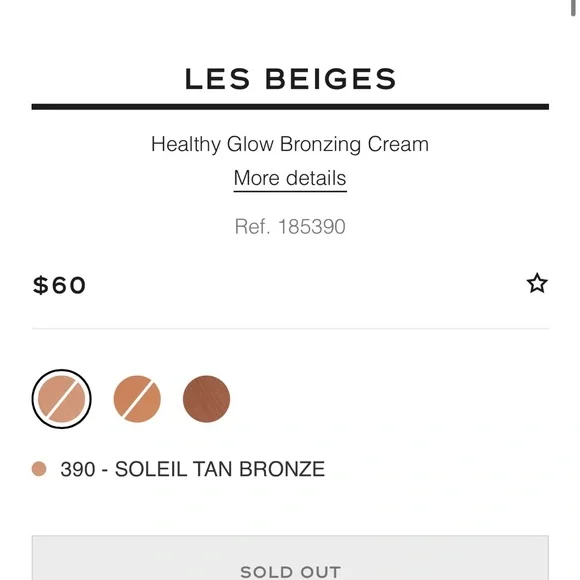This screenshot has height=580, width=580.
Task: Select the first light tan bronze swatch
Action: pyautogui.click(x=61, y=399)
